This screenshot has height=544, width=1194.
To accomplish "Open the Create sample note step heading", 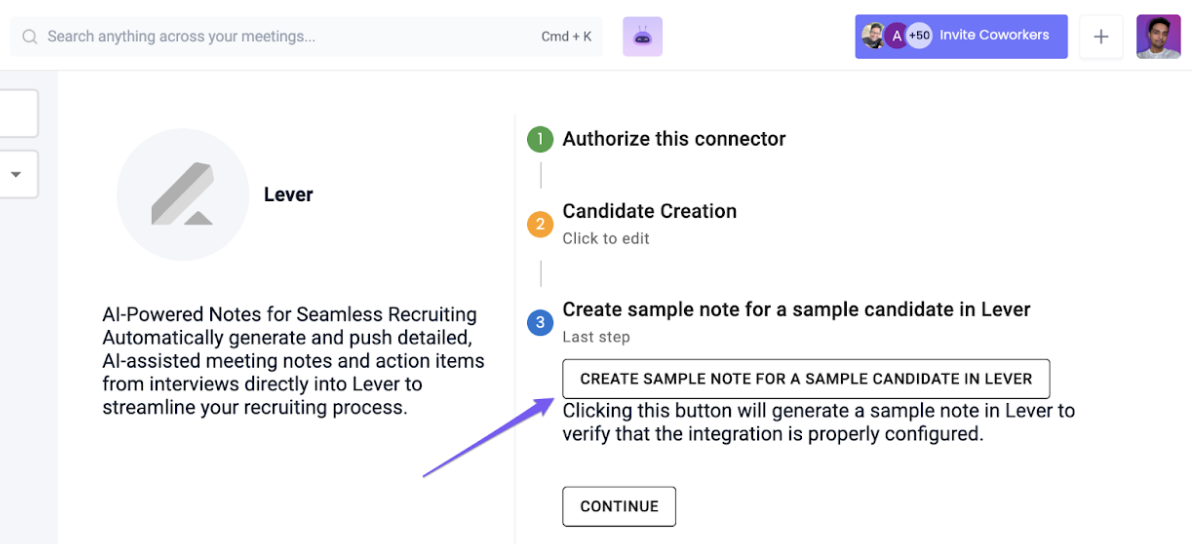I will [x=797, y=309].
